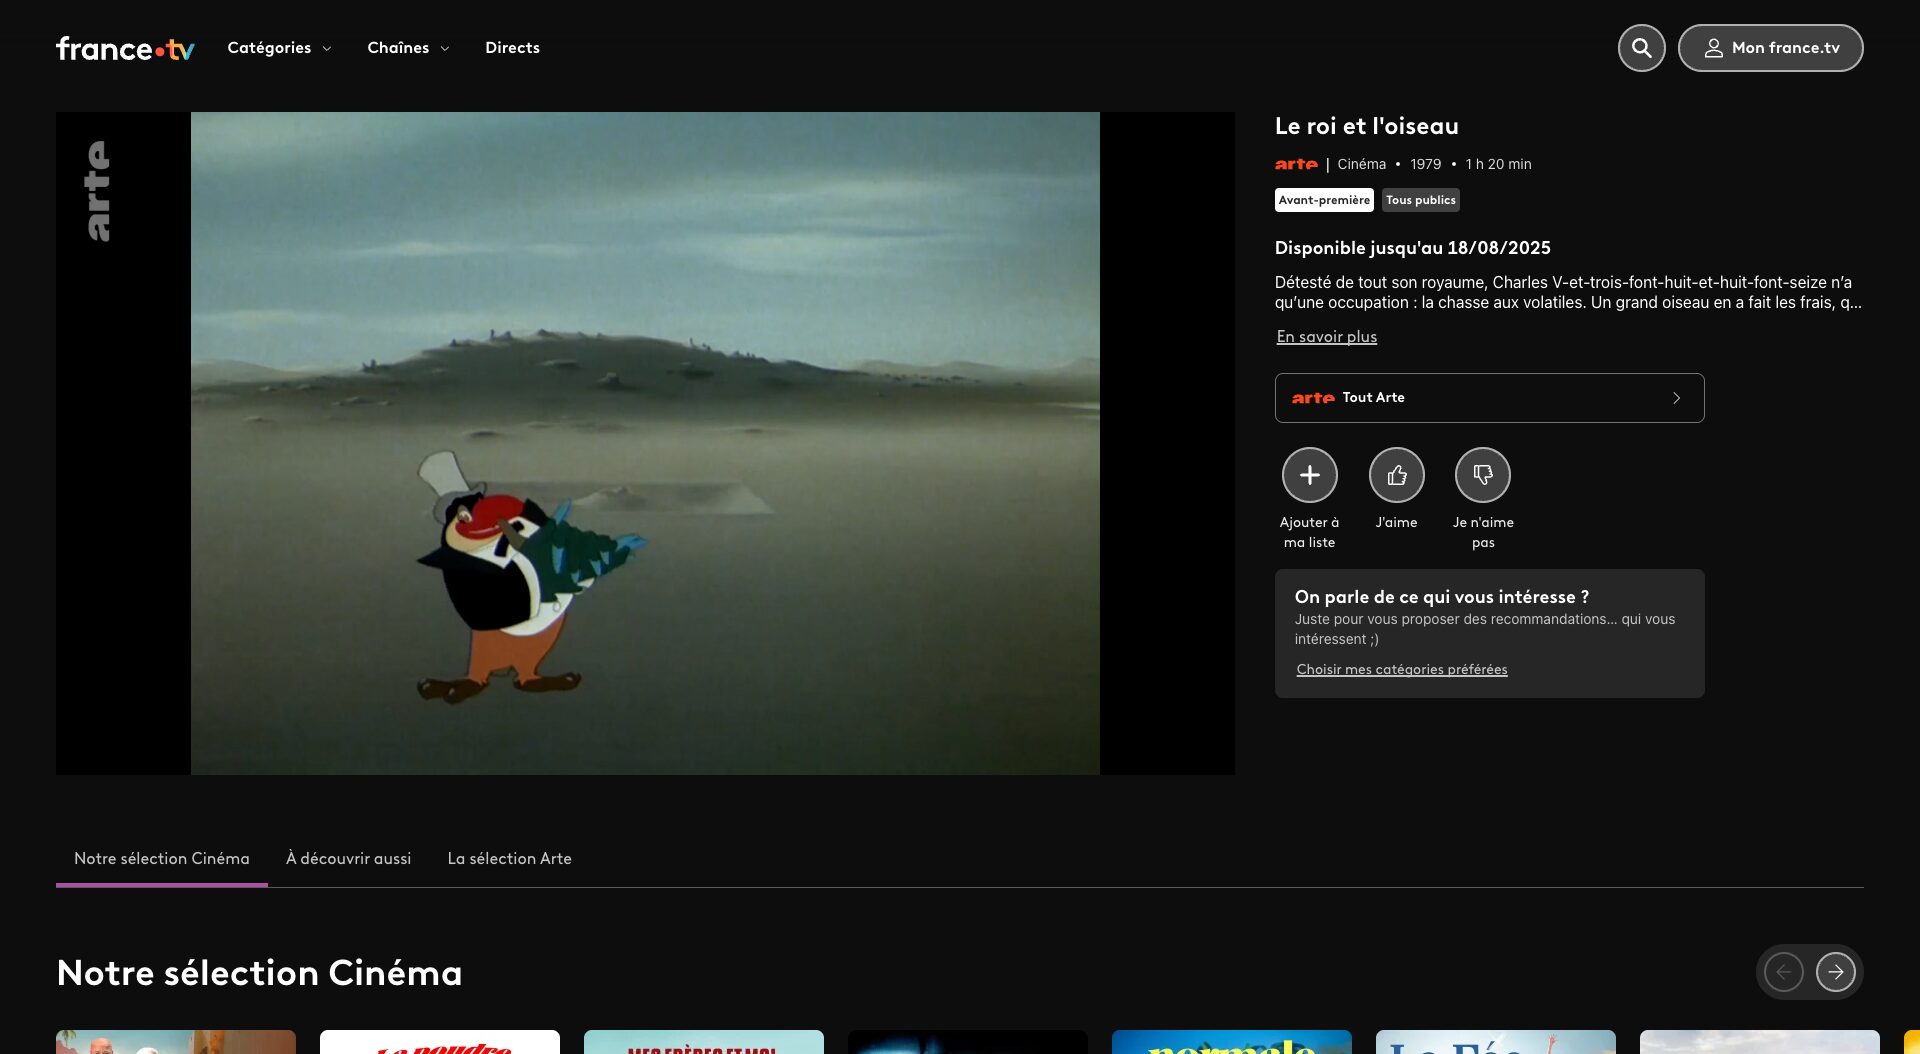
Task: Select the Notre sélection Cinéma tab
Action: click(162, 859)
